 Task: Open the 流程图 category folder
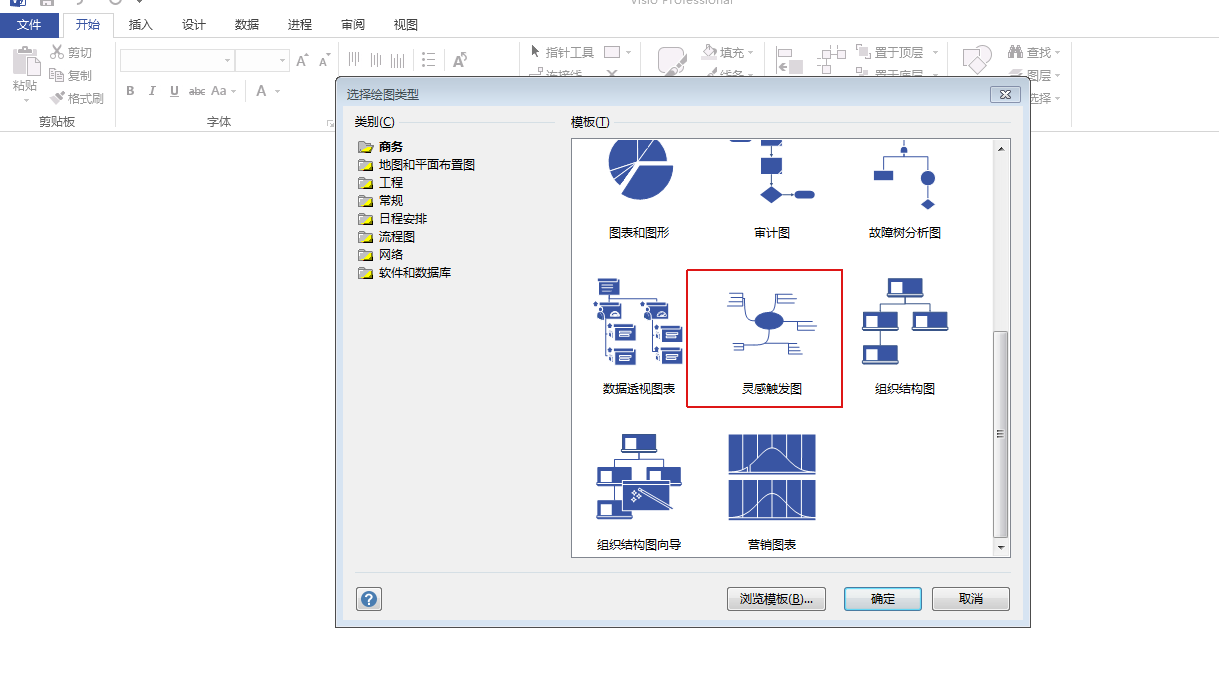click(386, 237)
